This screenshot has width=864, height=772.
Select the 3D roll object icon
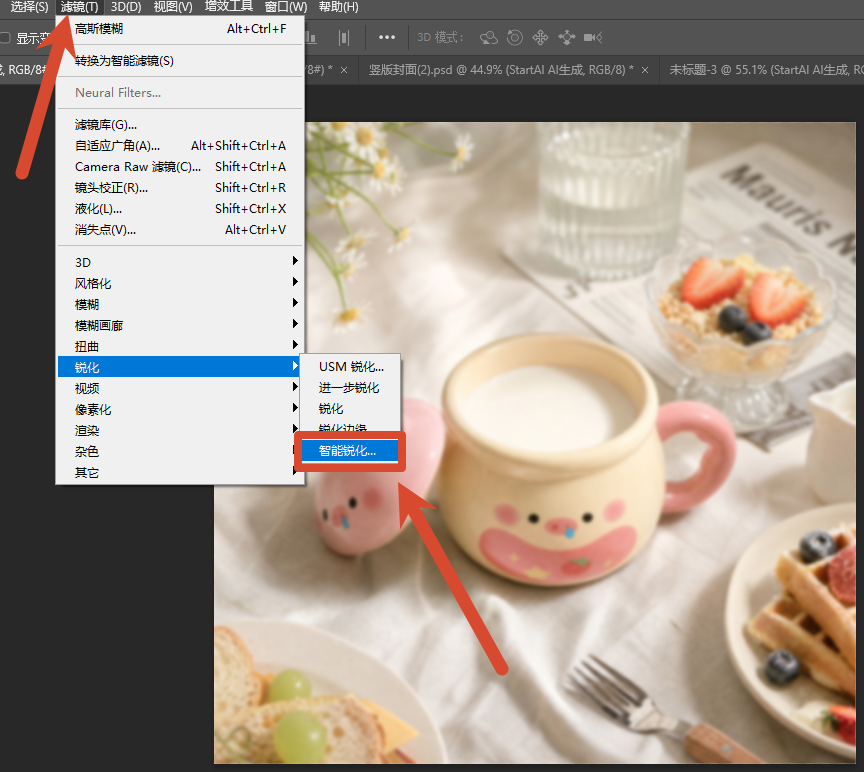pos(515,37)
